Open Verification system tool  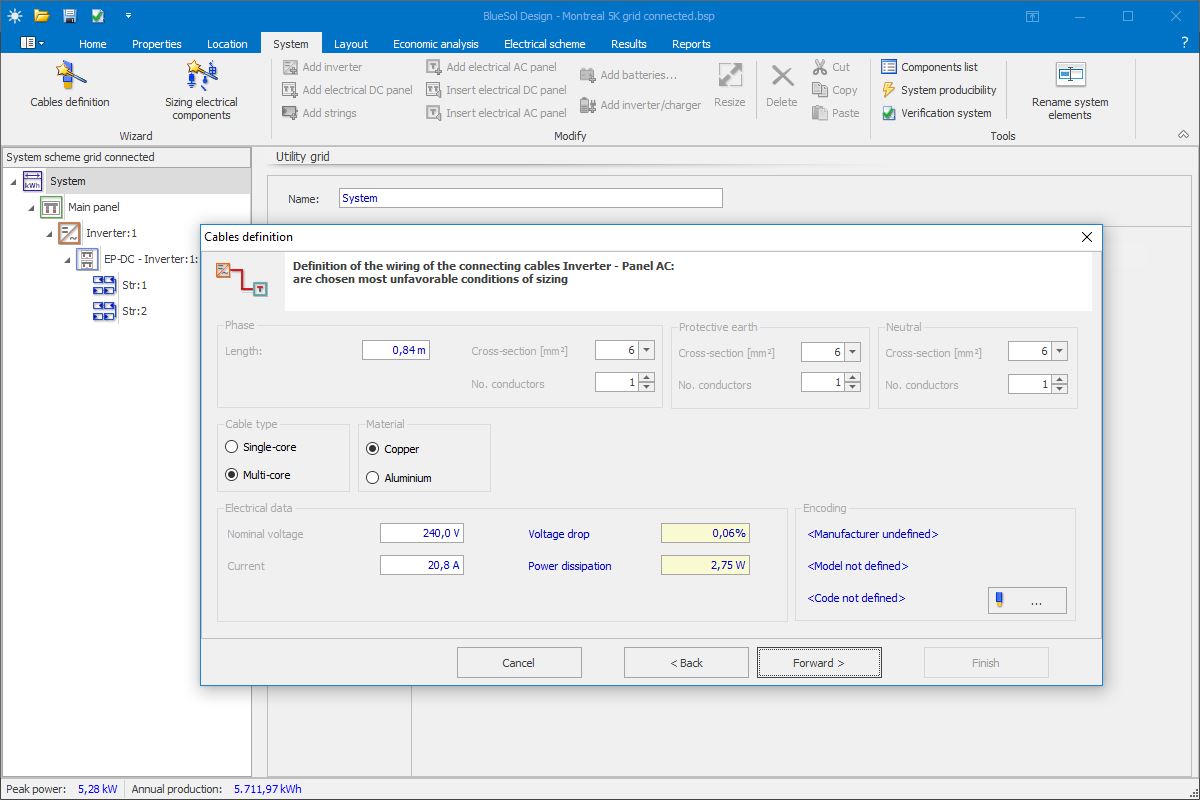tap(936, 113)
